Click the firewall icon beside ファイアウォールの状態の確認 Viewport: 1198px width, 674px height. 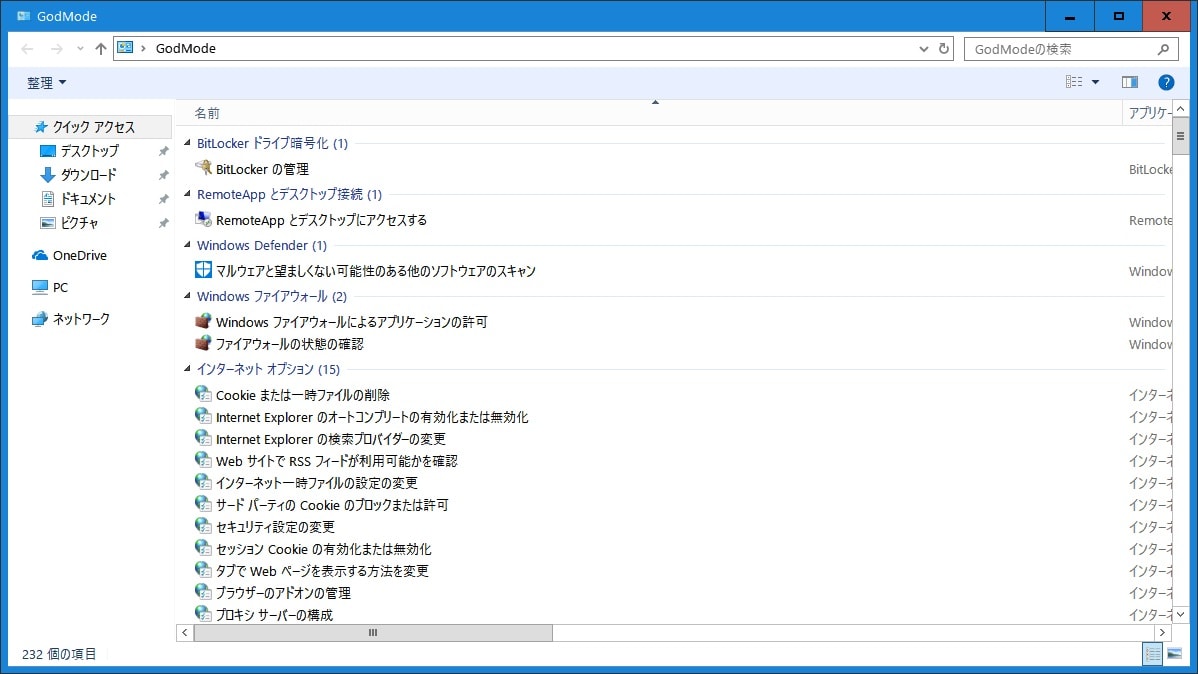click(x=203, y=343)
